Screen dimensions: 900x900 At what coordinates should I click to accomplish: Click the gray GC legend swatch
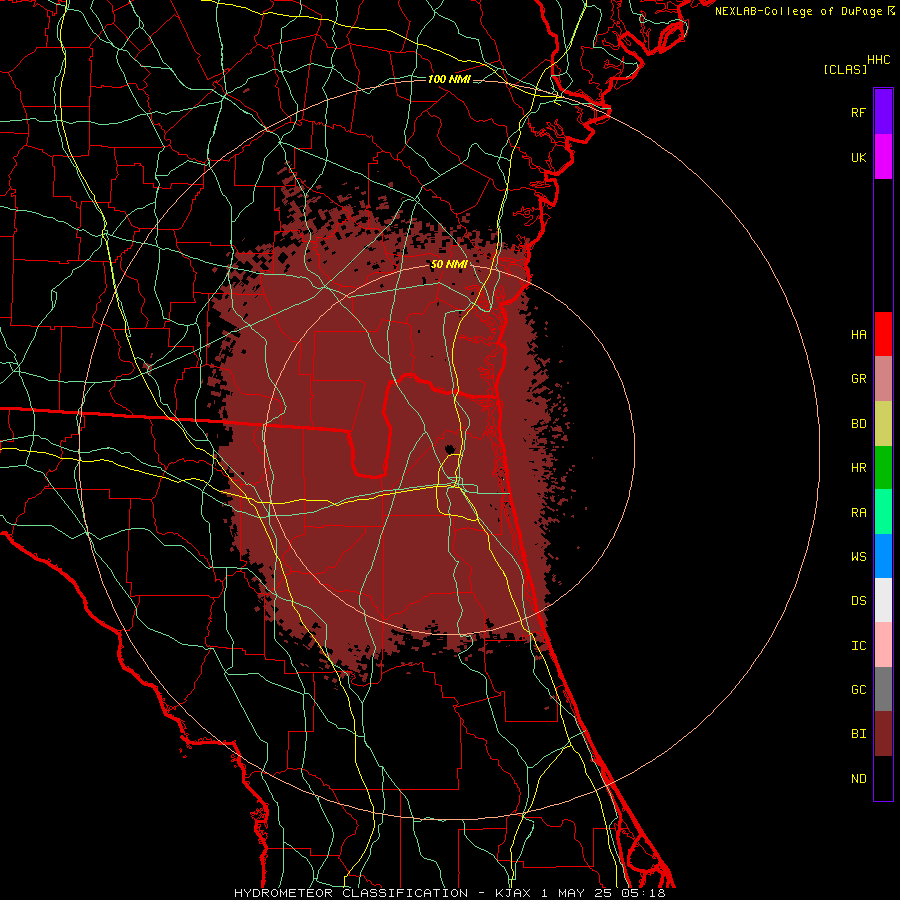tap(883, 689)
